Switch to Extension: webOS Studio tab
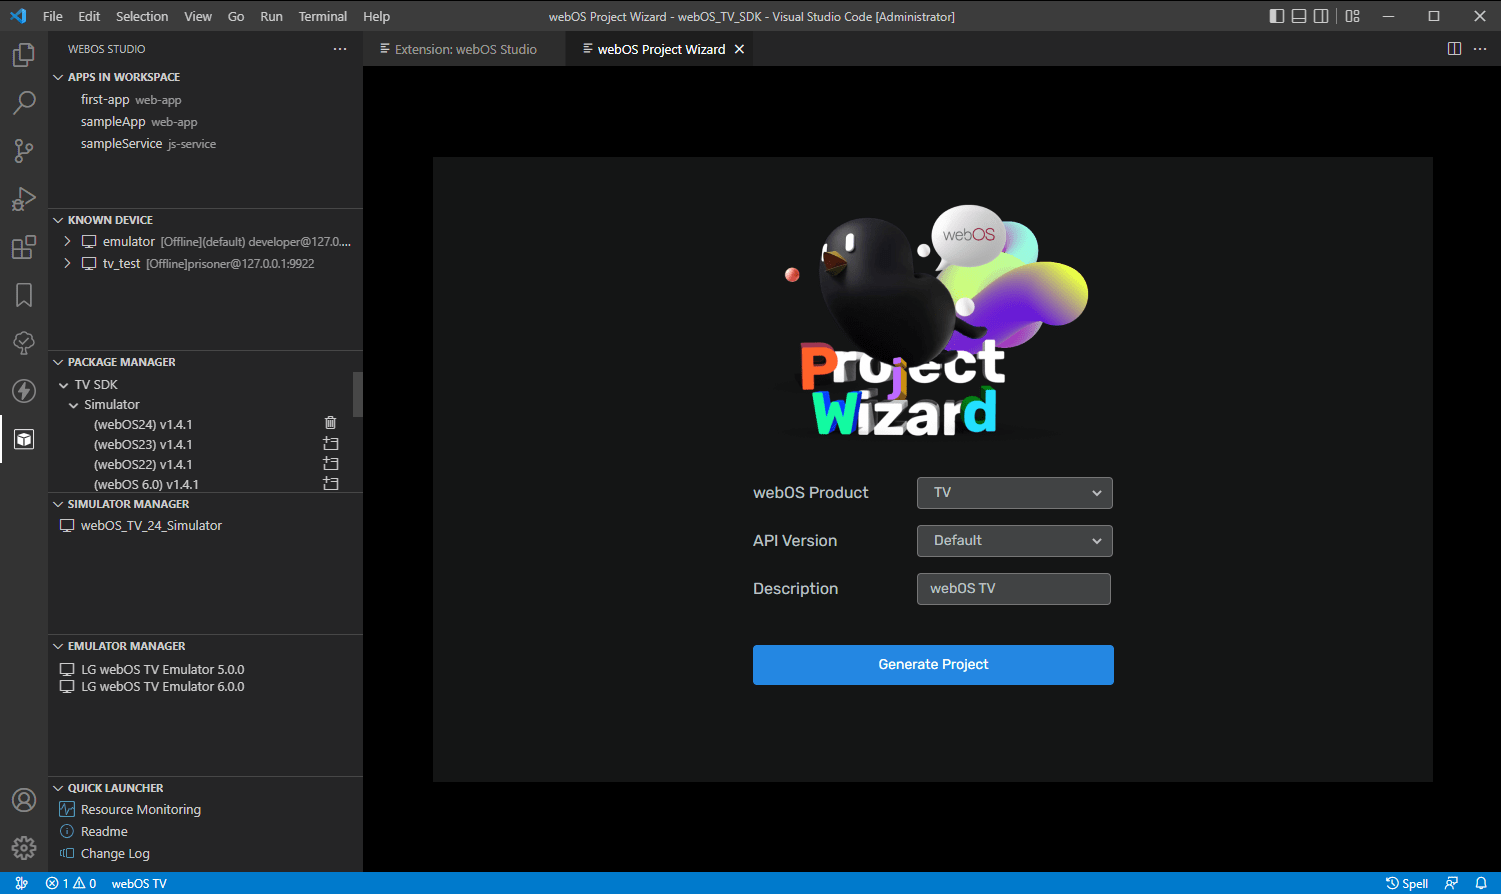 [x=465, y=49]
